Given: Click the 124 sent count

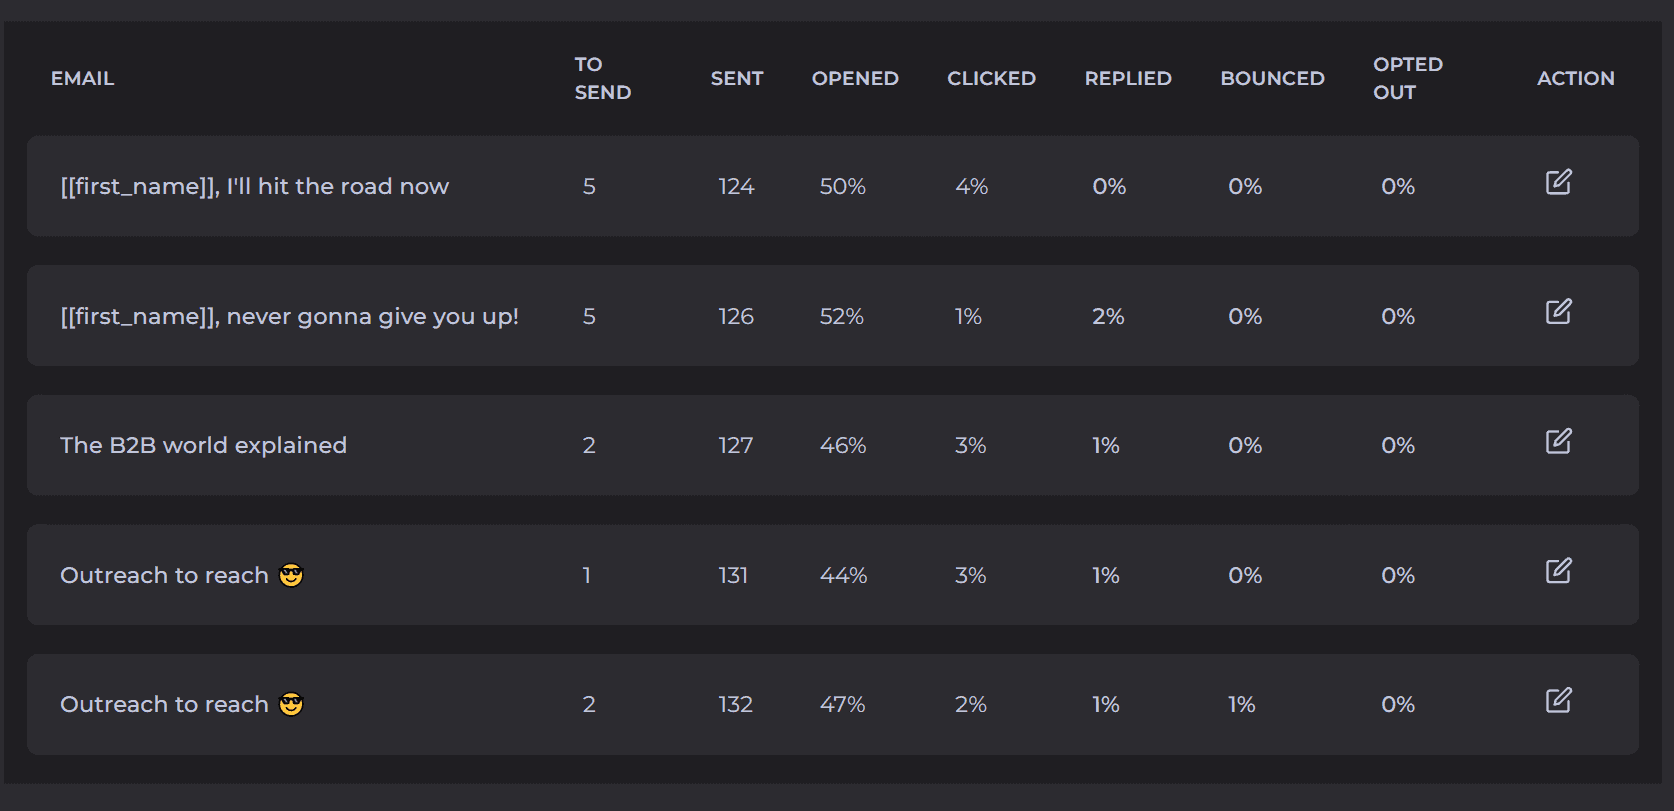Looking at the screenshot, I should (x=736, y=187).
